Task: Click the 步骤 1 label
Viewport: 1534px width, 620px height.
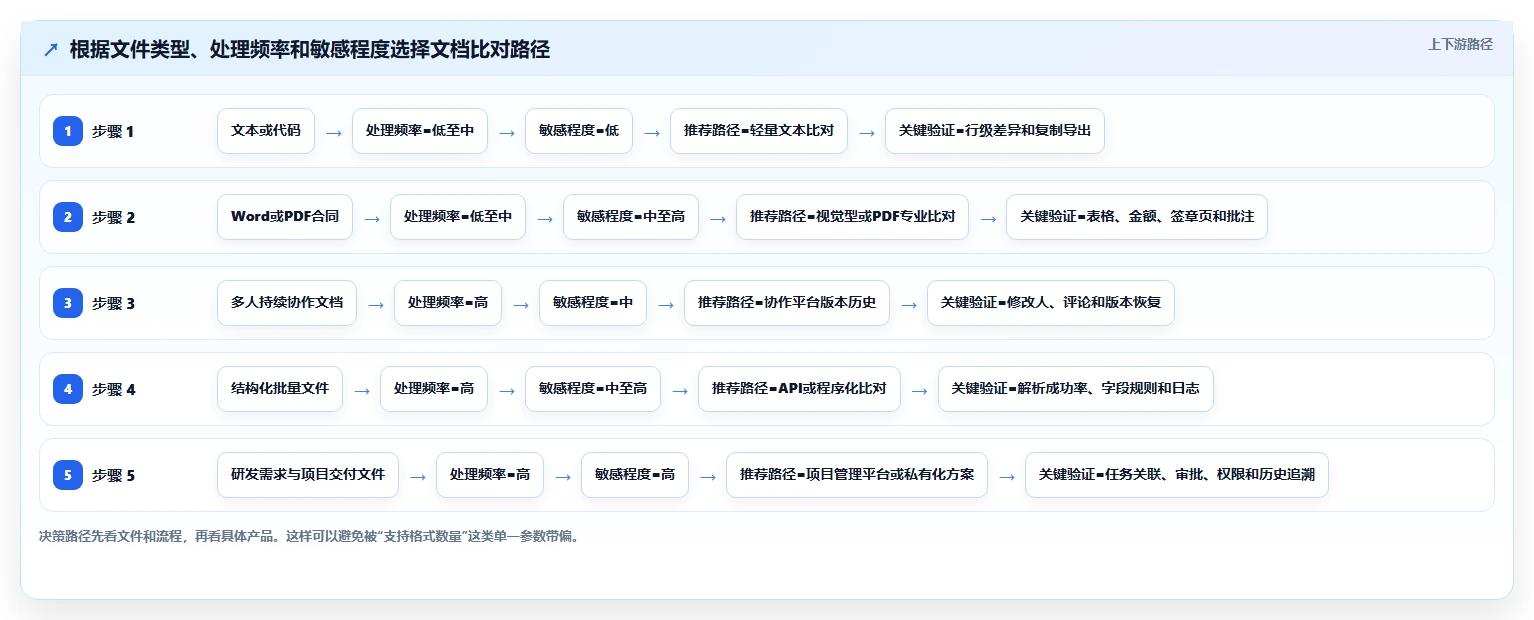Action: pyautogui.click(x=112, y=131)
